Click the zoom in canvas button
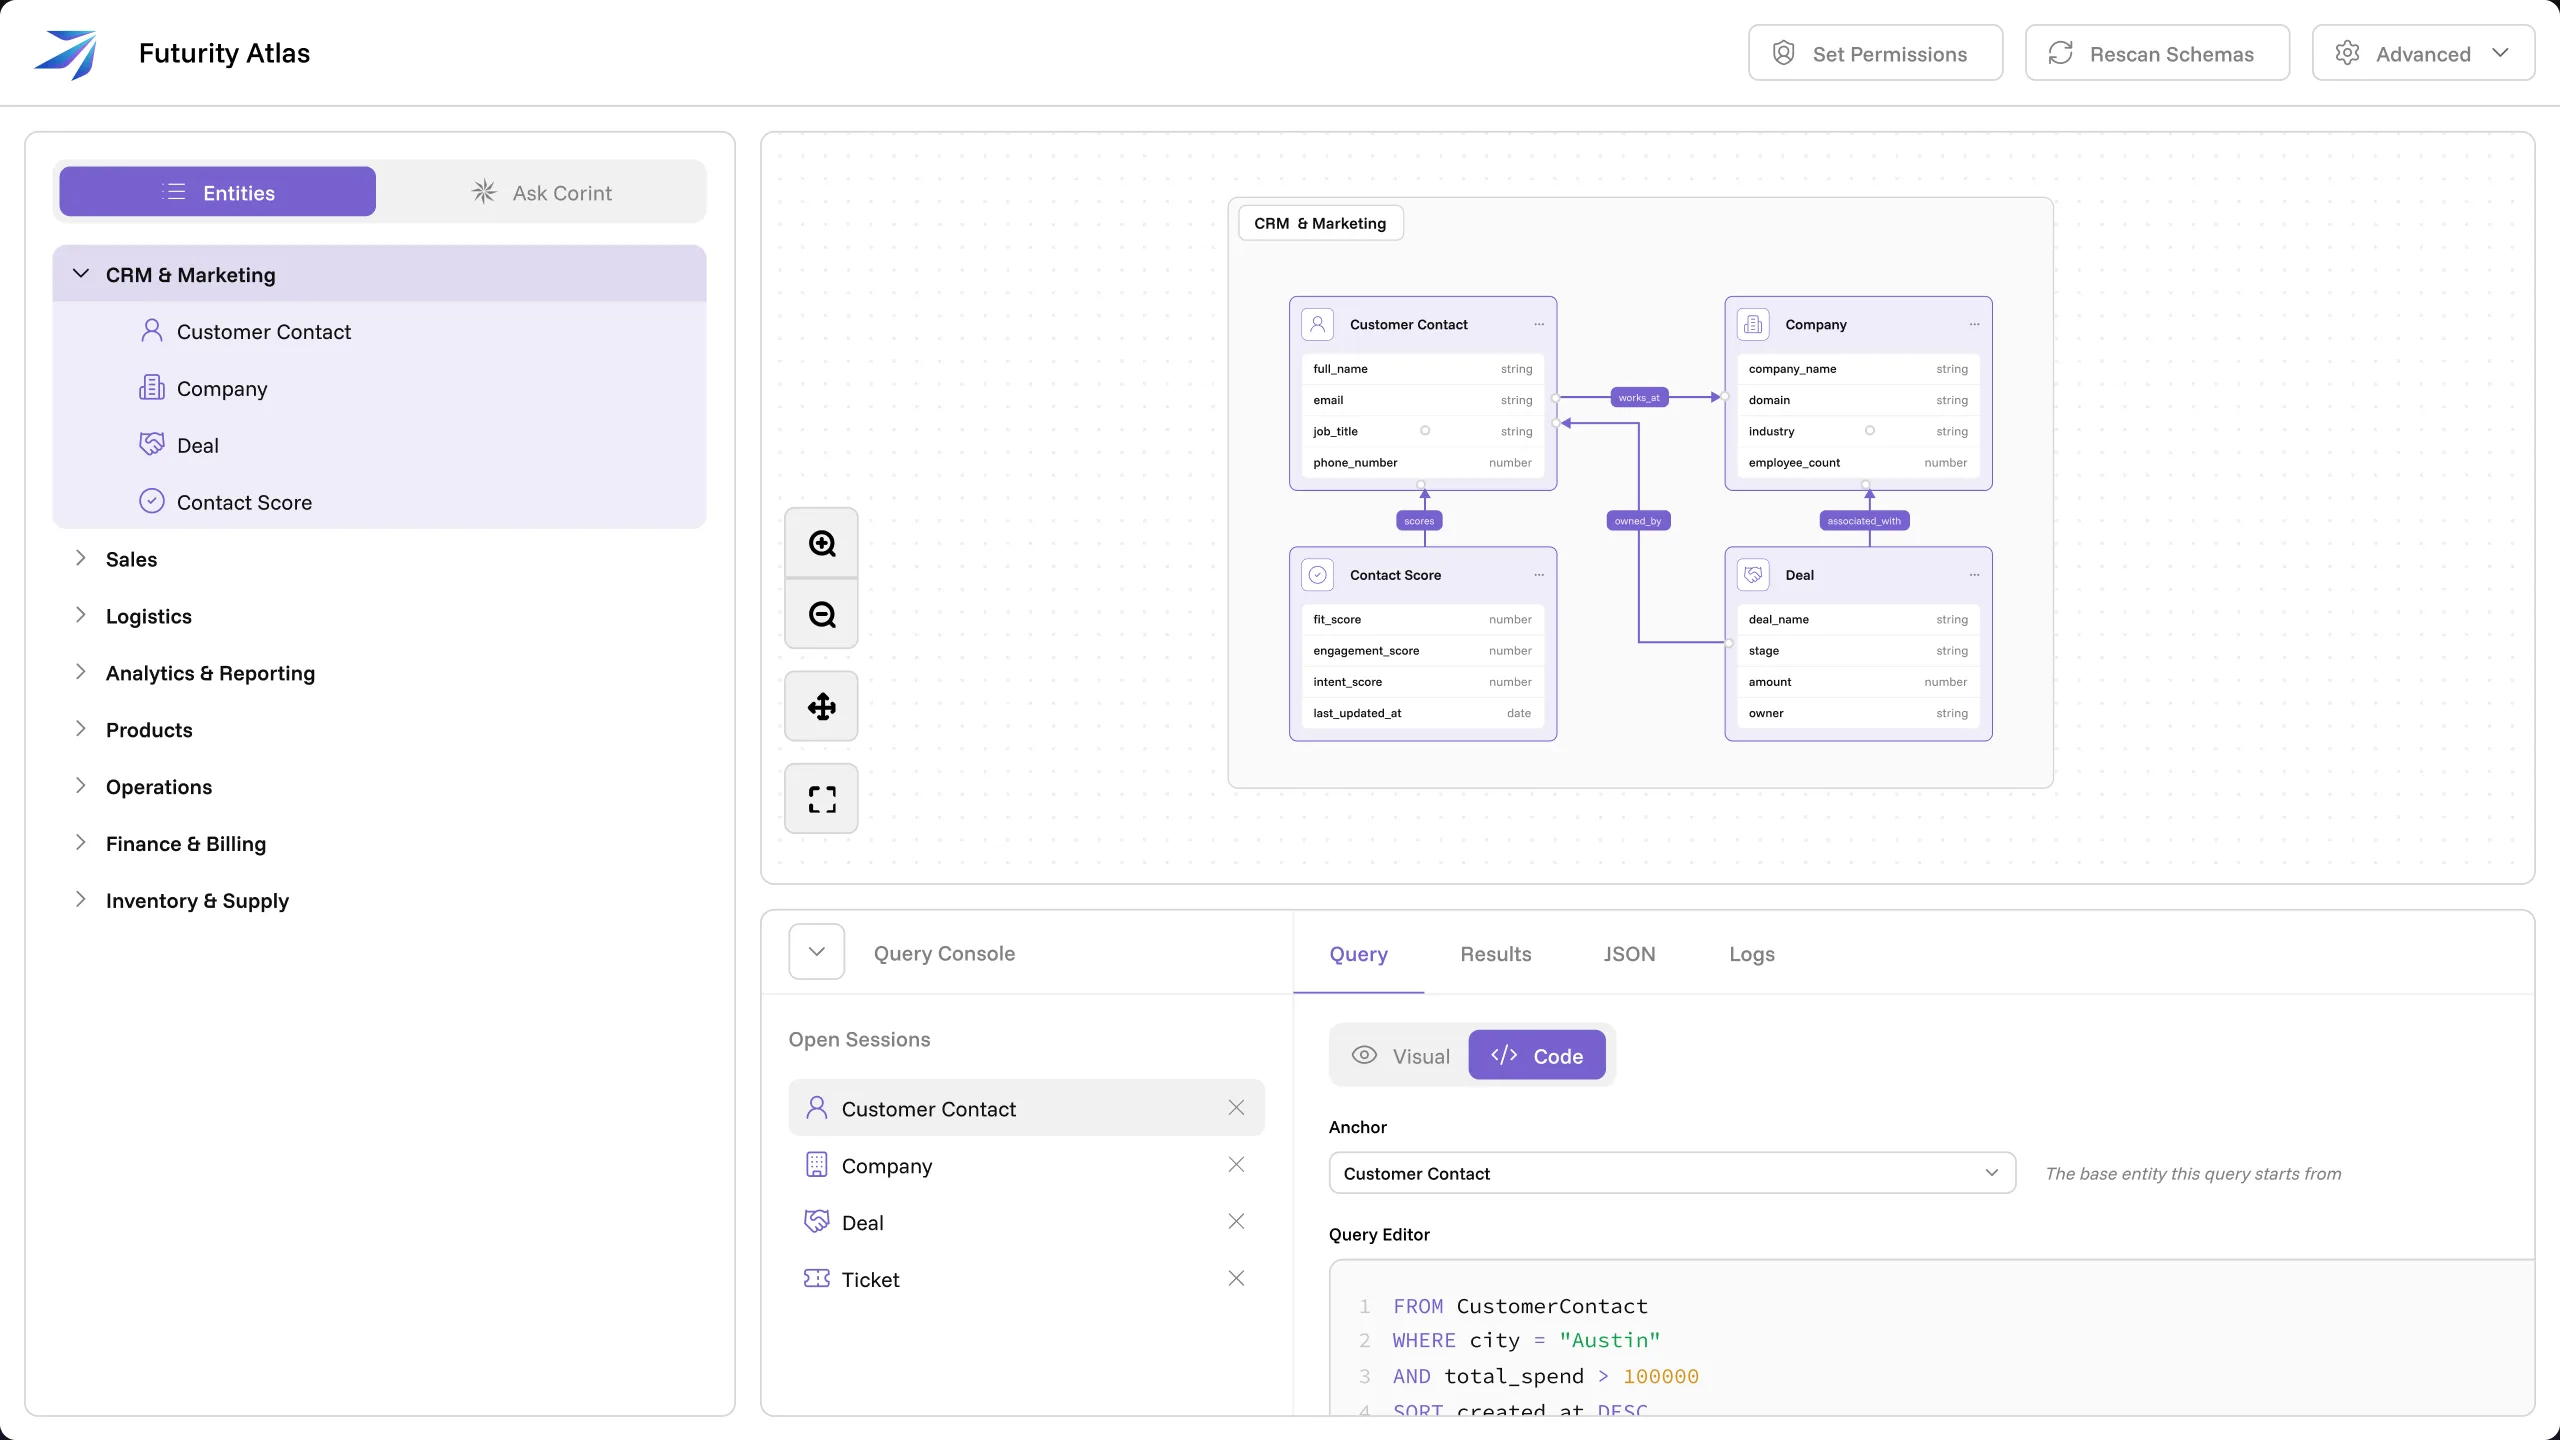The width and height of the screenshot is (2560, 1440). (821, 543)
